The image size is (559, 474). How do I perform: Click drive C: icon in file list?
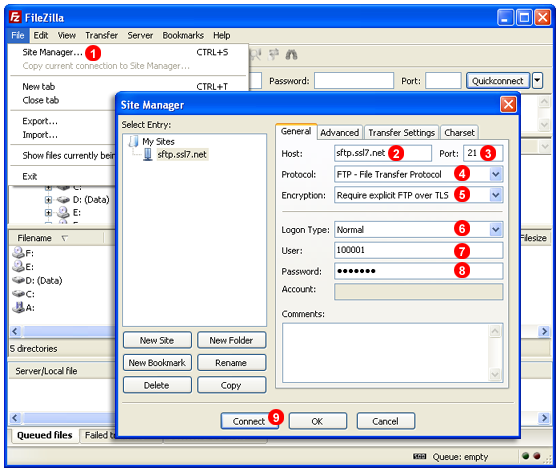click(x=18, y=294)
